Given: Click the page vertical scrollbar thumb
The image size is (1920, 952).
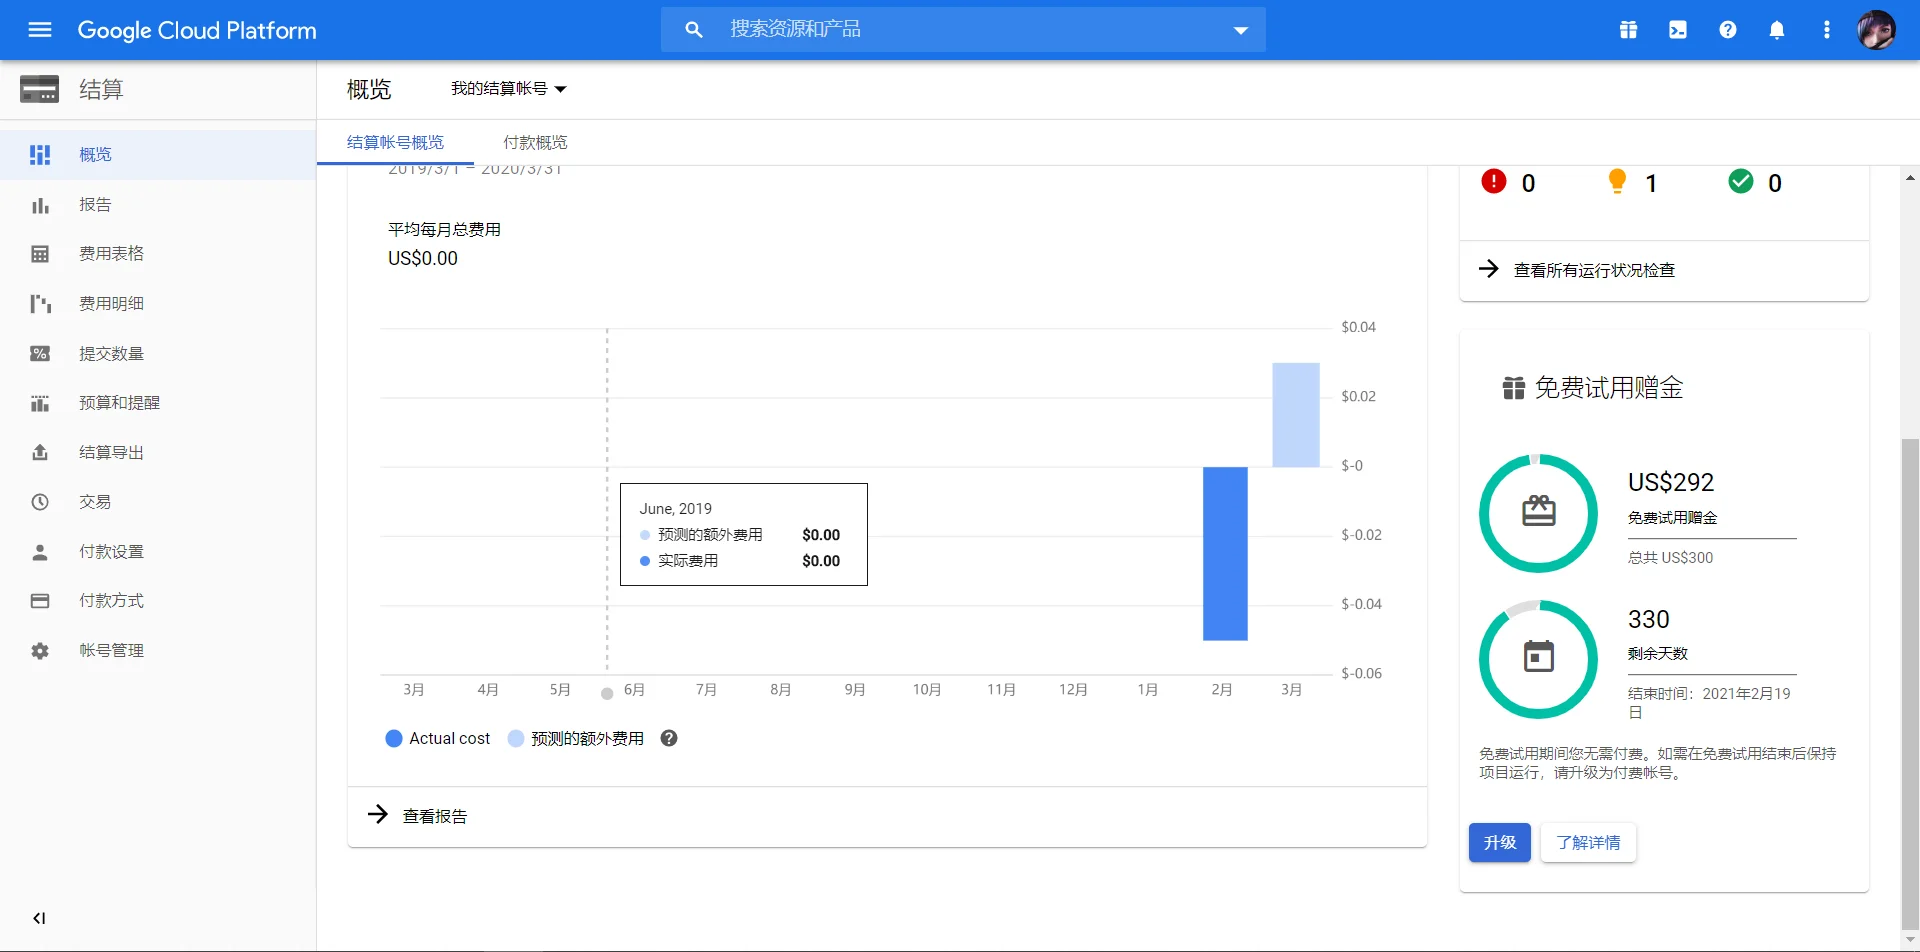Looking at the screenshot, I should (x=1910, y=683).
